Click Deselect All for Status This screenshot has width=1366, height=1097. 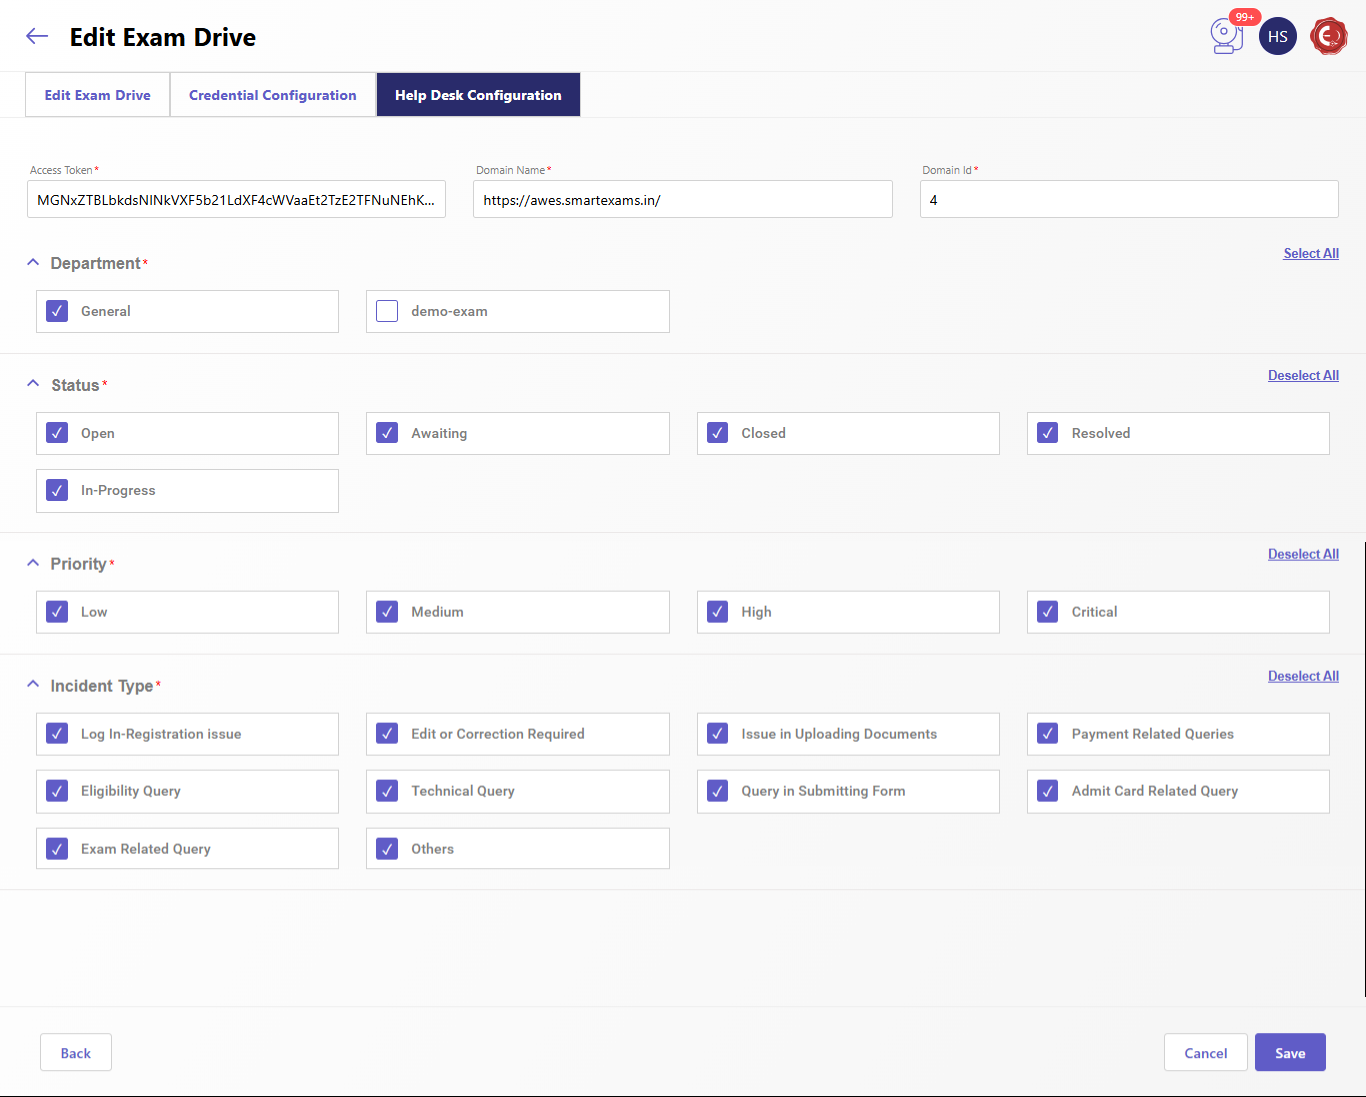pyautogui.click(x=1302, y=376)
